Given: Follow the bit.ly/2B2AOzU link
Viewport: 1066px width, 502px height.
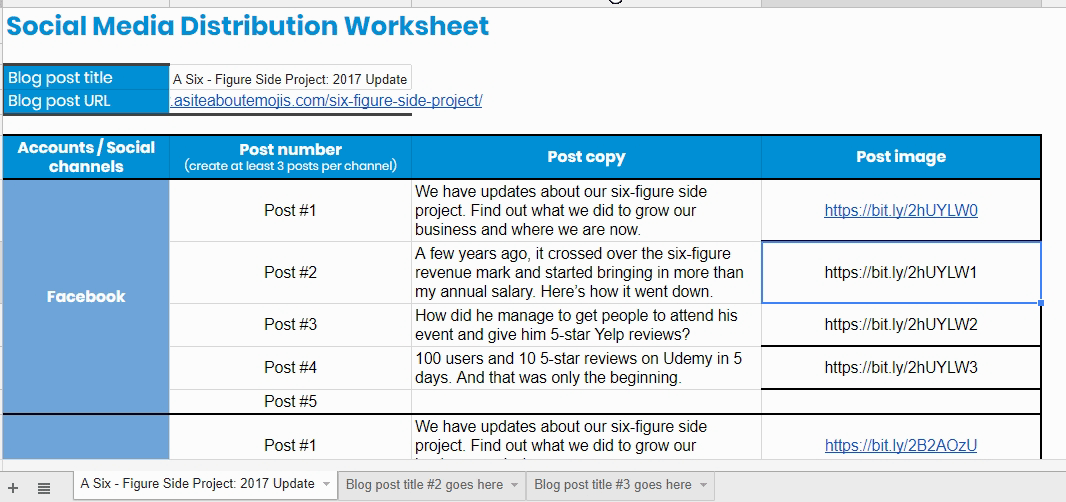Looking at the screenshot, I should point(900,446).
